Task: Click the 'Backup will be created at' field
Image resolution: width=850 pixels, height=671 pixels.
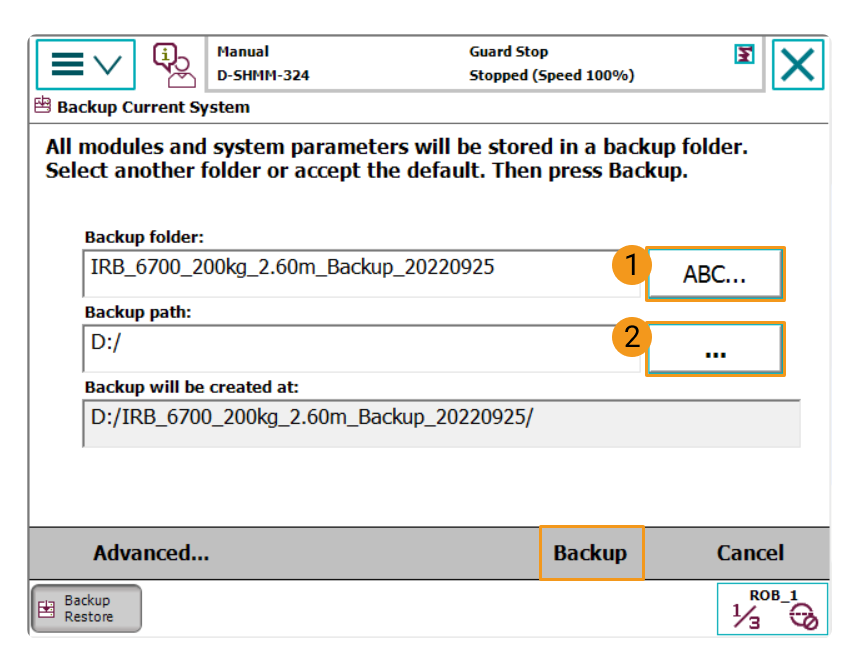Action: (441, 423)
